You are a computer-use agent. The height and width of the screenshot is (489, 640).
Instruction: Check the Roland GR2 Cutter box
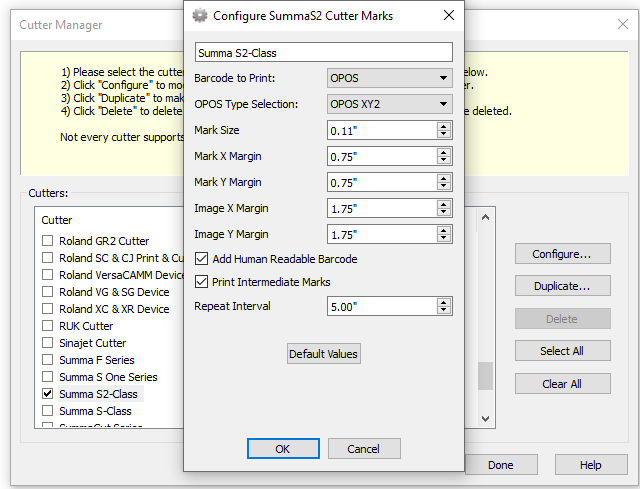point(48,240)
